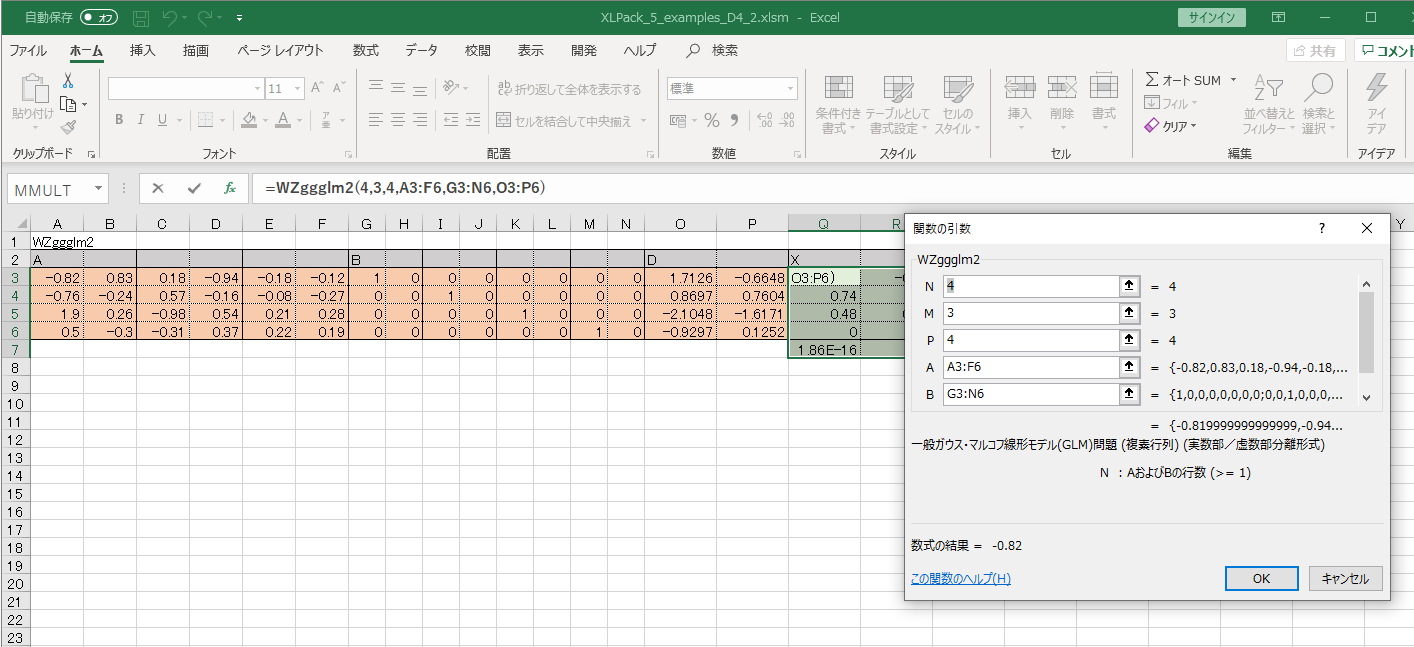Image resolution: width=1414 pixels, height=647 pixels.
Task: Click the insert function fx icon
Action: (x=229, y=188)
